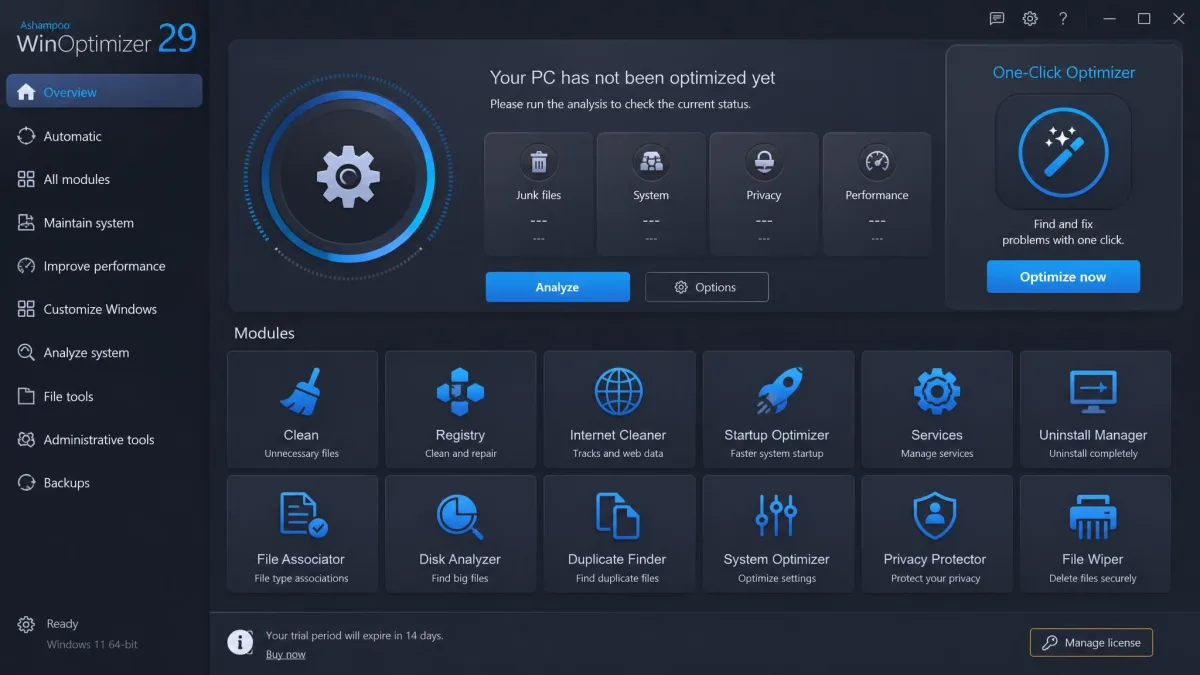Open the Services gear icon
The height and width of the screenshot is (675, 1200).
tap(937, 392)
